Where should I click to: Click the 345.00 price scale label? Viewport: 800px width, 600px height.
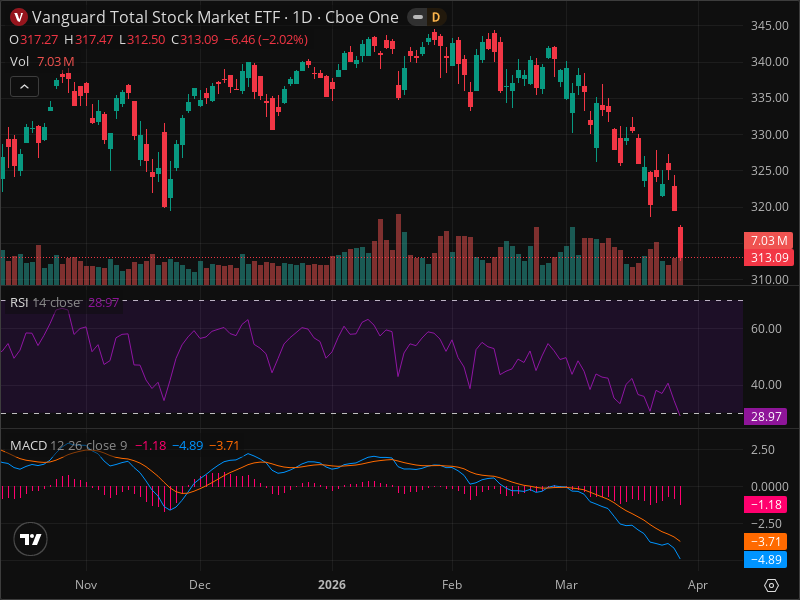coord(769,26)
